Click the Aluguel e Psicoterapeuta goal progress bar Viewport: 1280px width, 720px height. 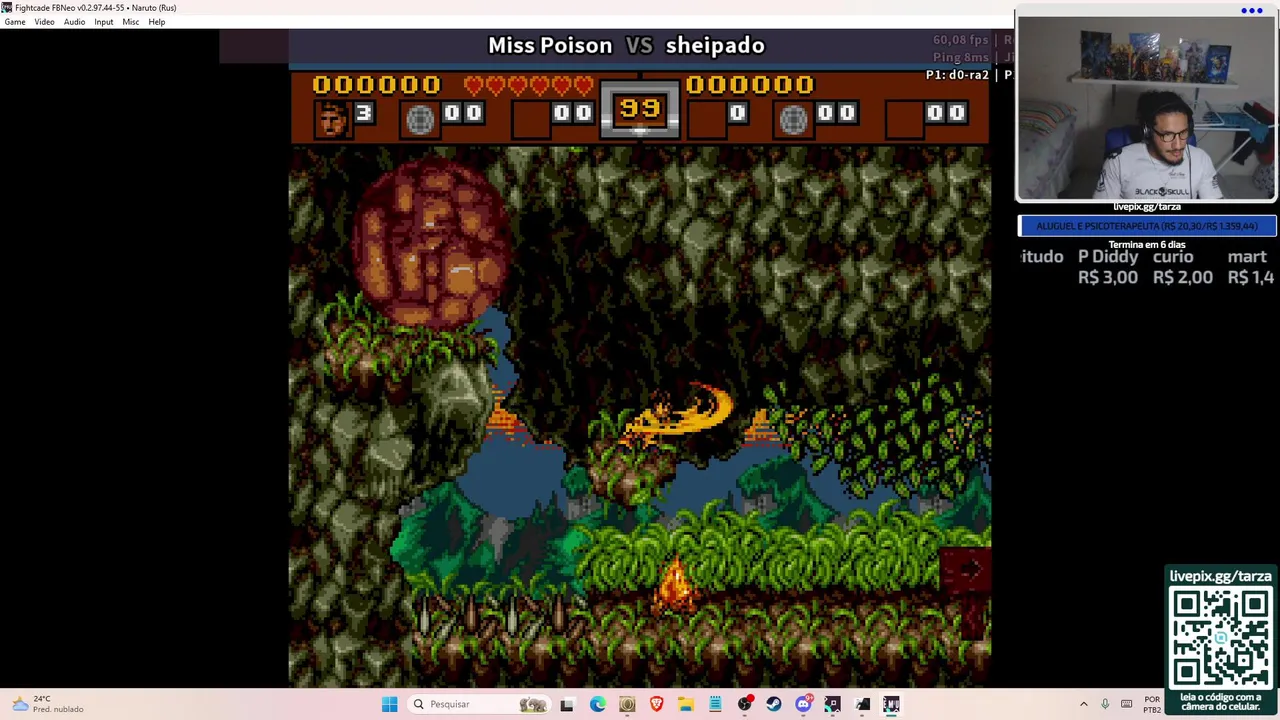tap(1147, 226)
